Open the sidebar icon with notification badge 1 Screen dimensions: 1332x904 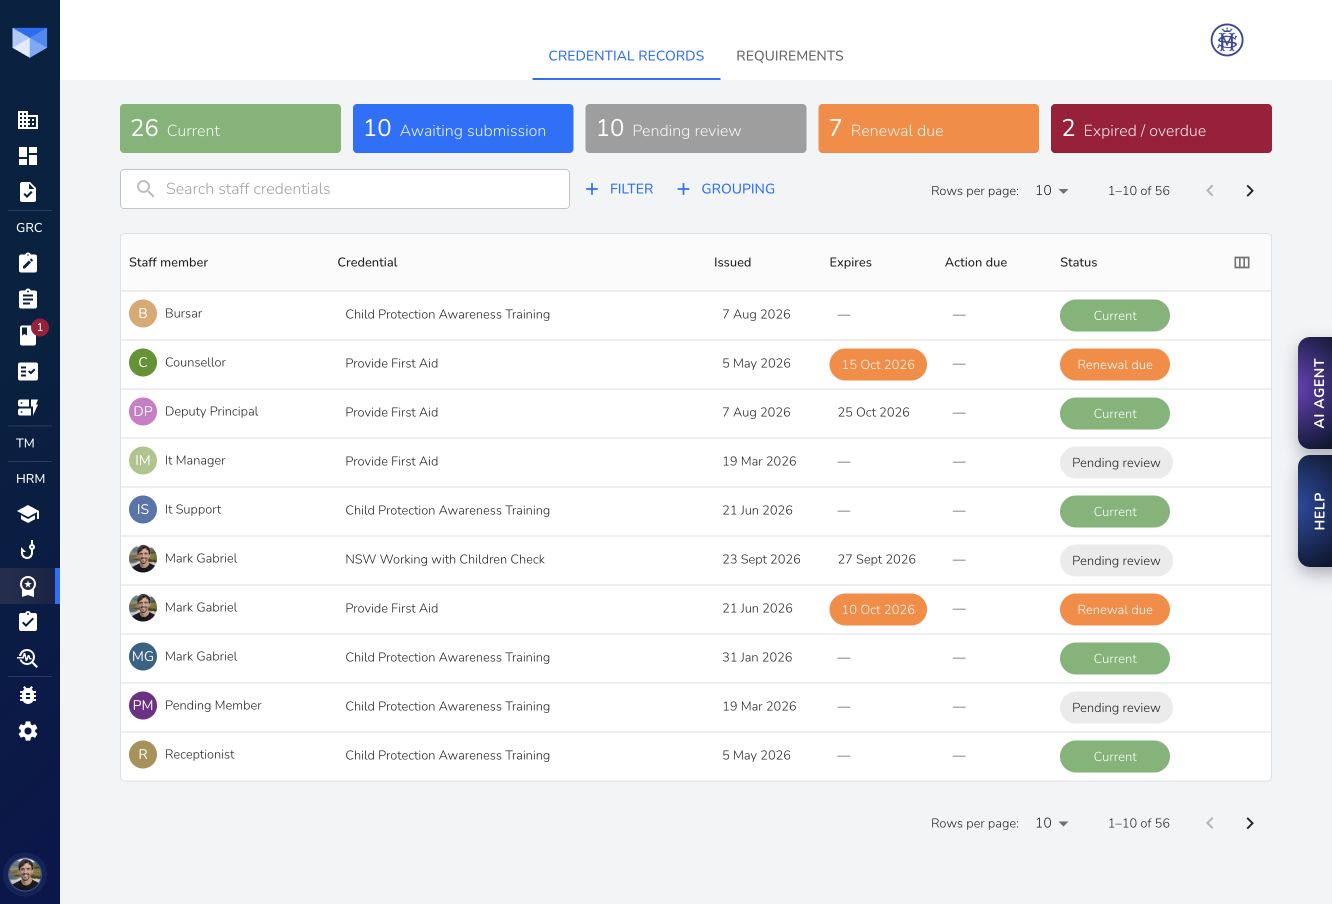coord(28,335)
